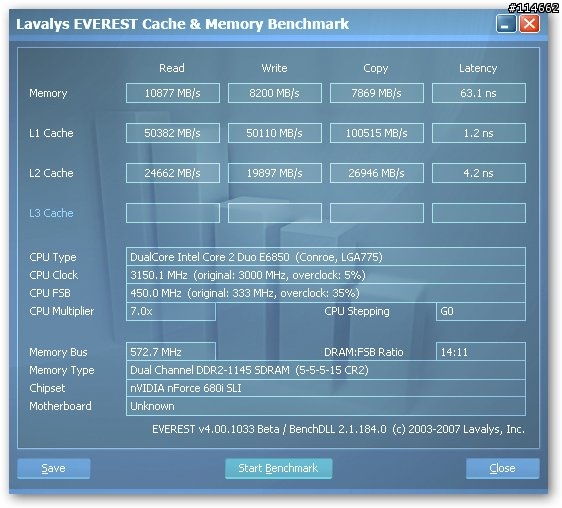Screen dimensions: 562x508
Task: Select Chipset value nVIDIA nForce 680i SLI
Action: (326, 388)
